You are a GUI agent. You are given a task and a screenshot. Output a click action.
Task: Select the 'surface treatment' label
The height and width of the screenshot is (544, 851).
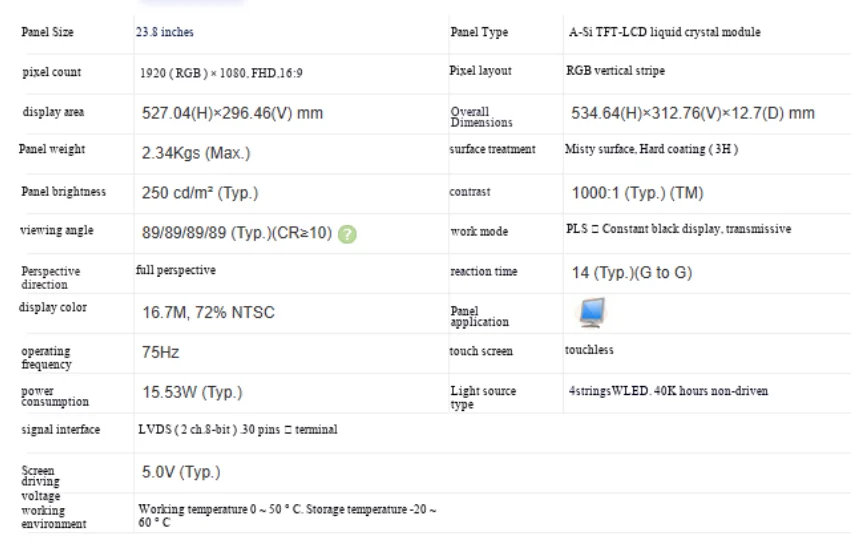tap(492, 149)
